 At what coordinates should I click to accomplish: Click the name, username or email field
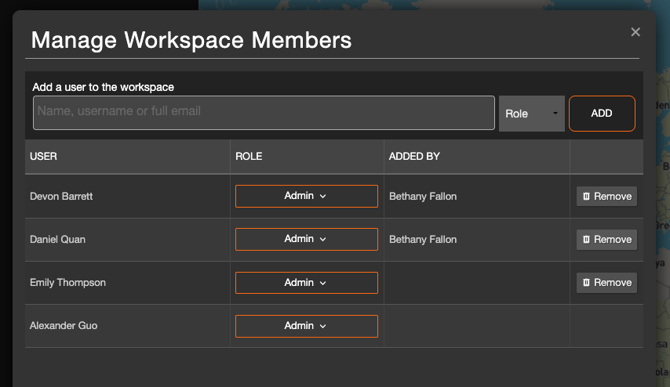click(264, 112)
